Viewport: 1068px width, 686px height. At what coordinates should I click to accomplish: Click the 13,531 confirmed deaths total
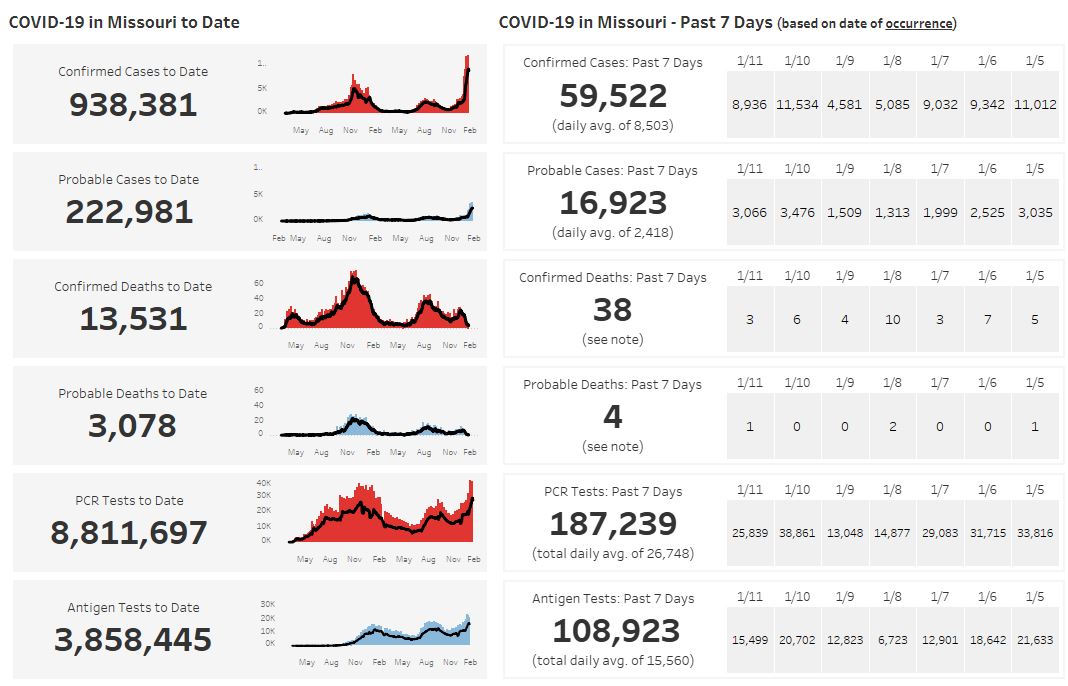coord(133,319)
